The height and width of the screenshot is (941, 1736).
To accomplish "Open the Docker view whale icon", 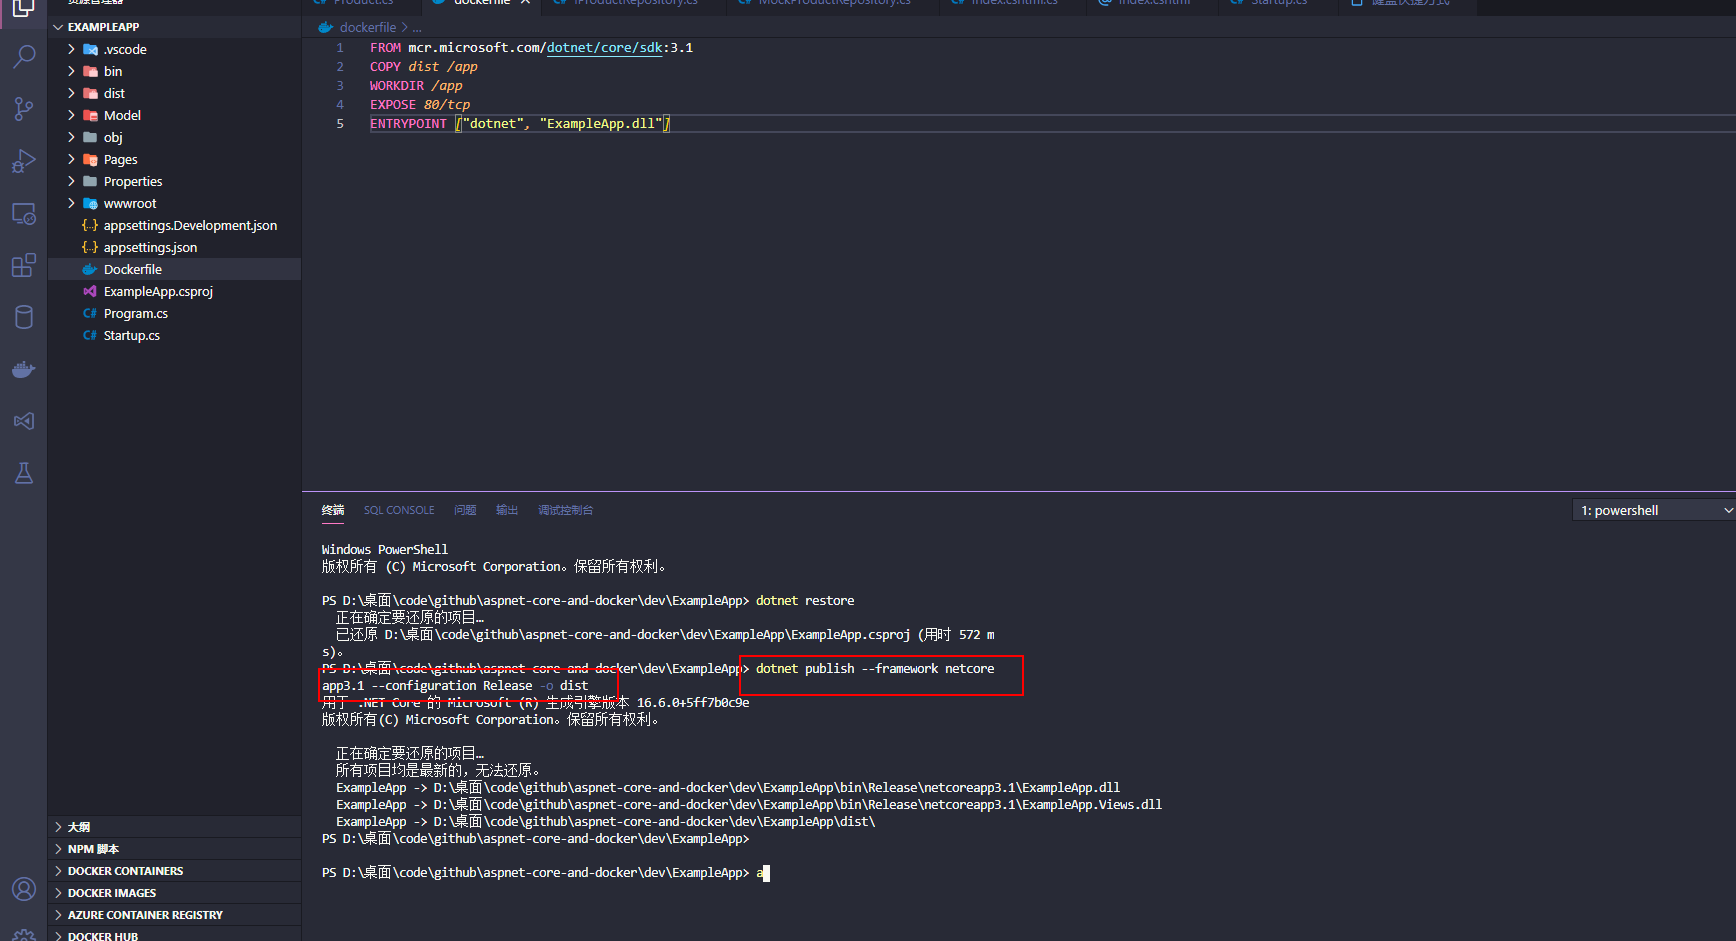I will point(24,369).
